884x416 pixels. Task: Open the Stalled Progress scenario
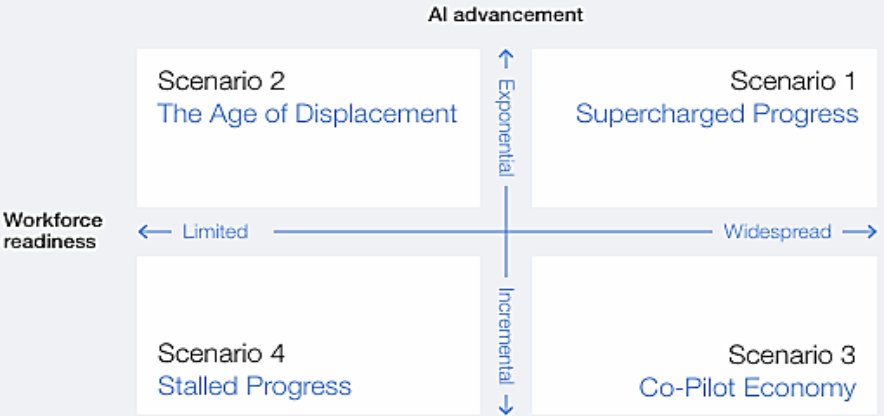254,386
